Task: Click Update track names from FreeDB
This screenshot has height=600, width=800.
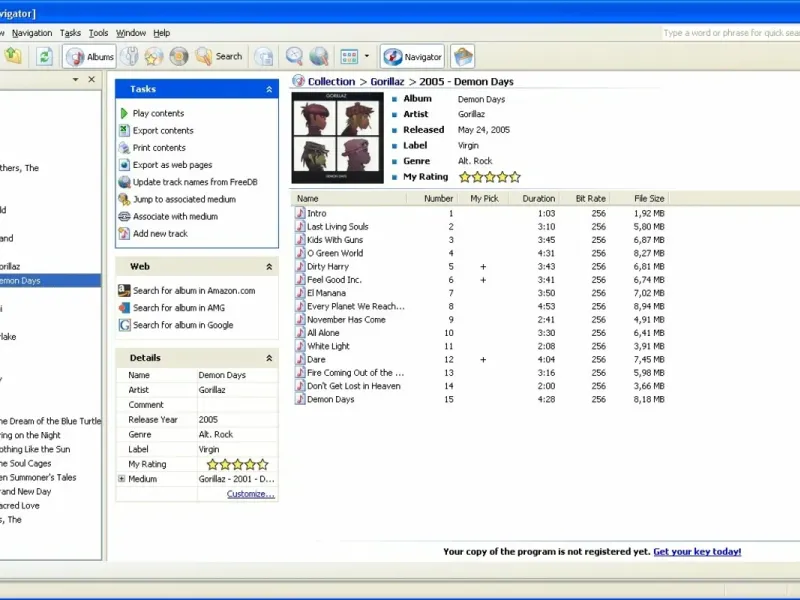Action: (188, 182)
